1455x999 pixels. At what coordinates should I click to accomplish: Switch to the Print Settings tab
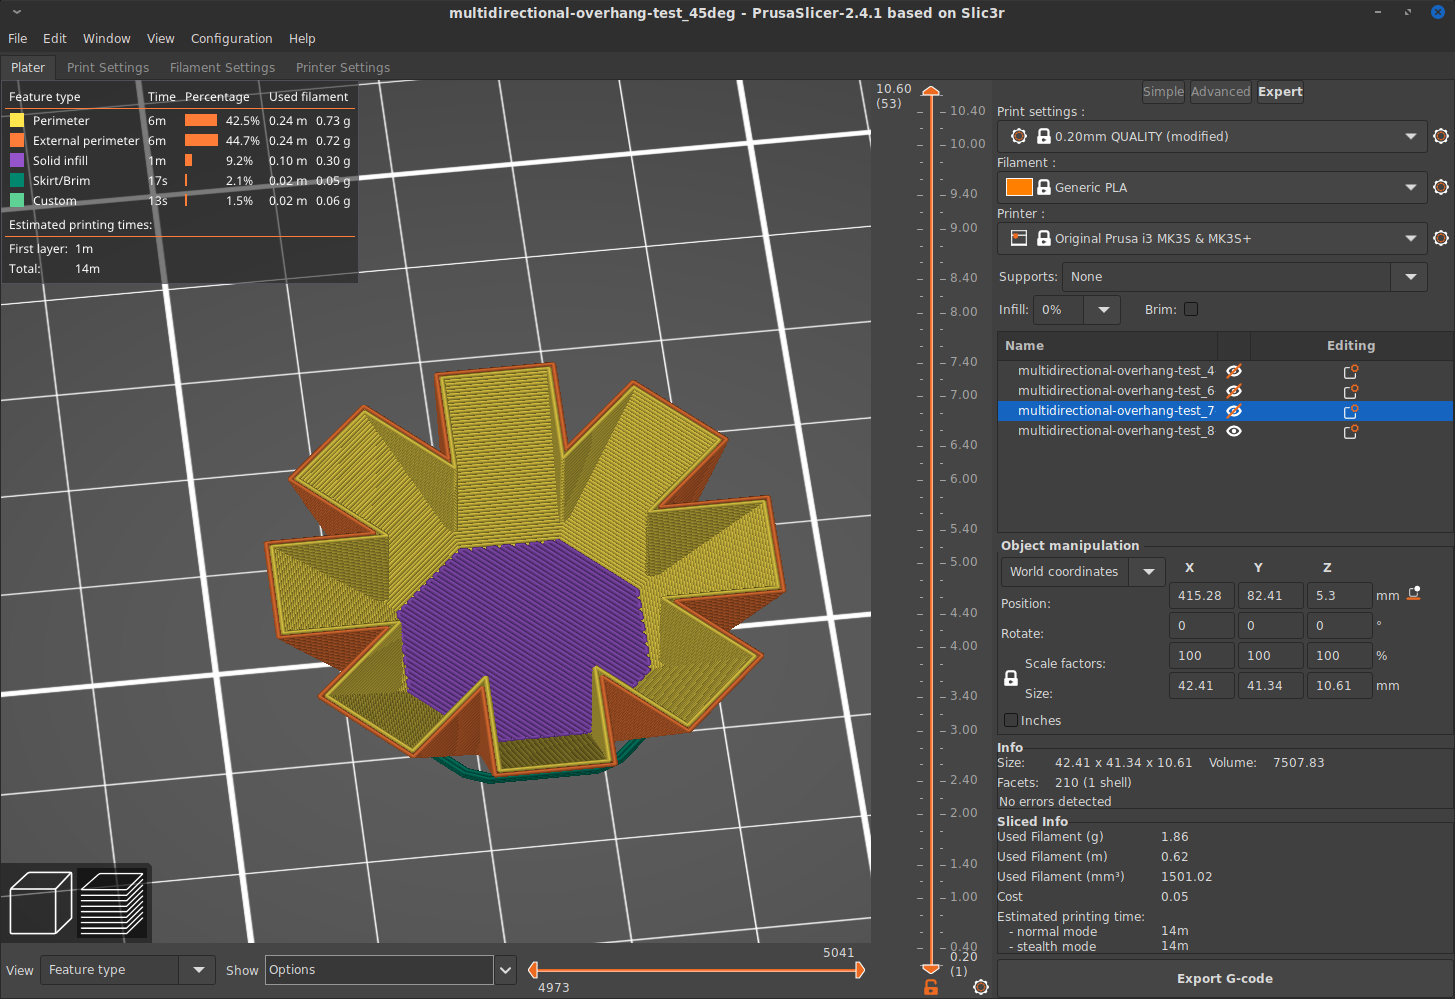[x=108, y=67]
